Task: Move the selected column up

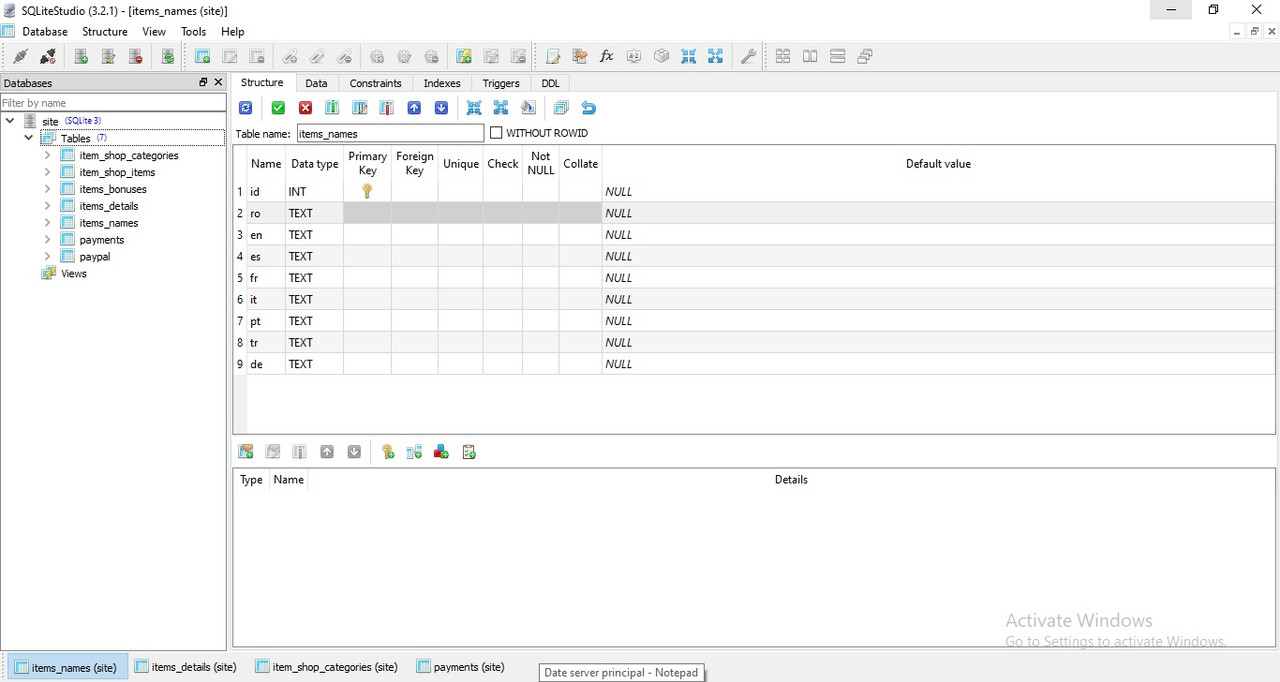Action: pos(414,108)
